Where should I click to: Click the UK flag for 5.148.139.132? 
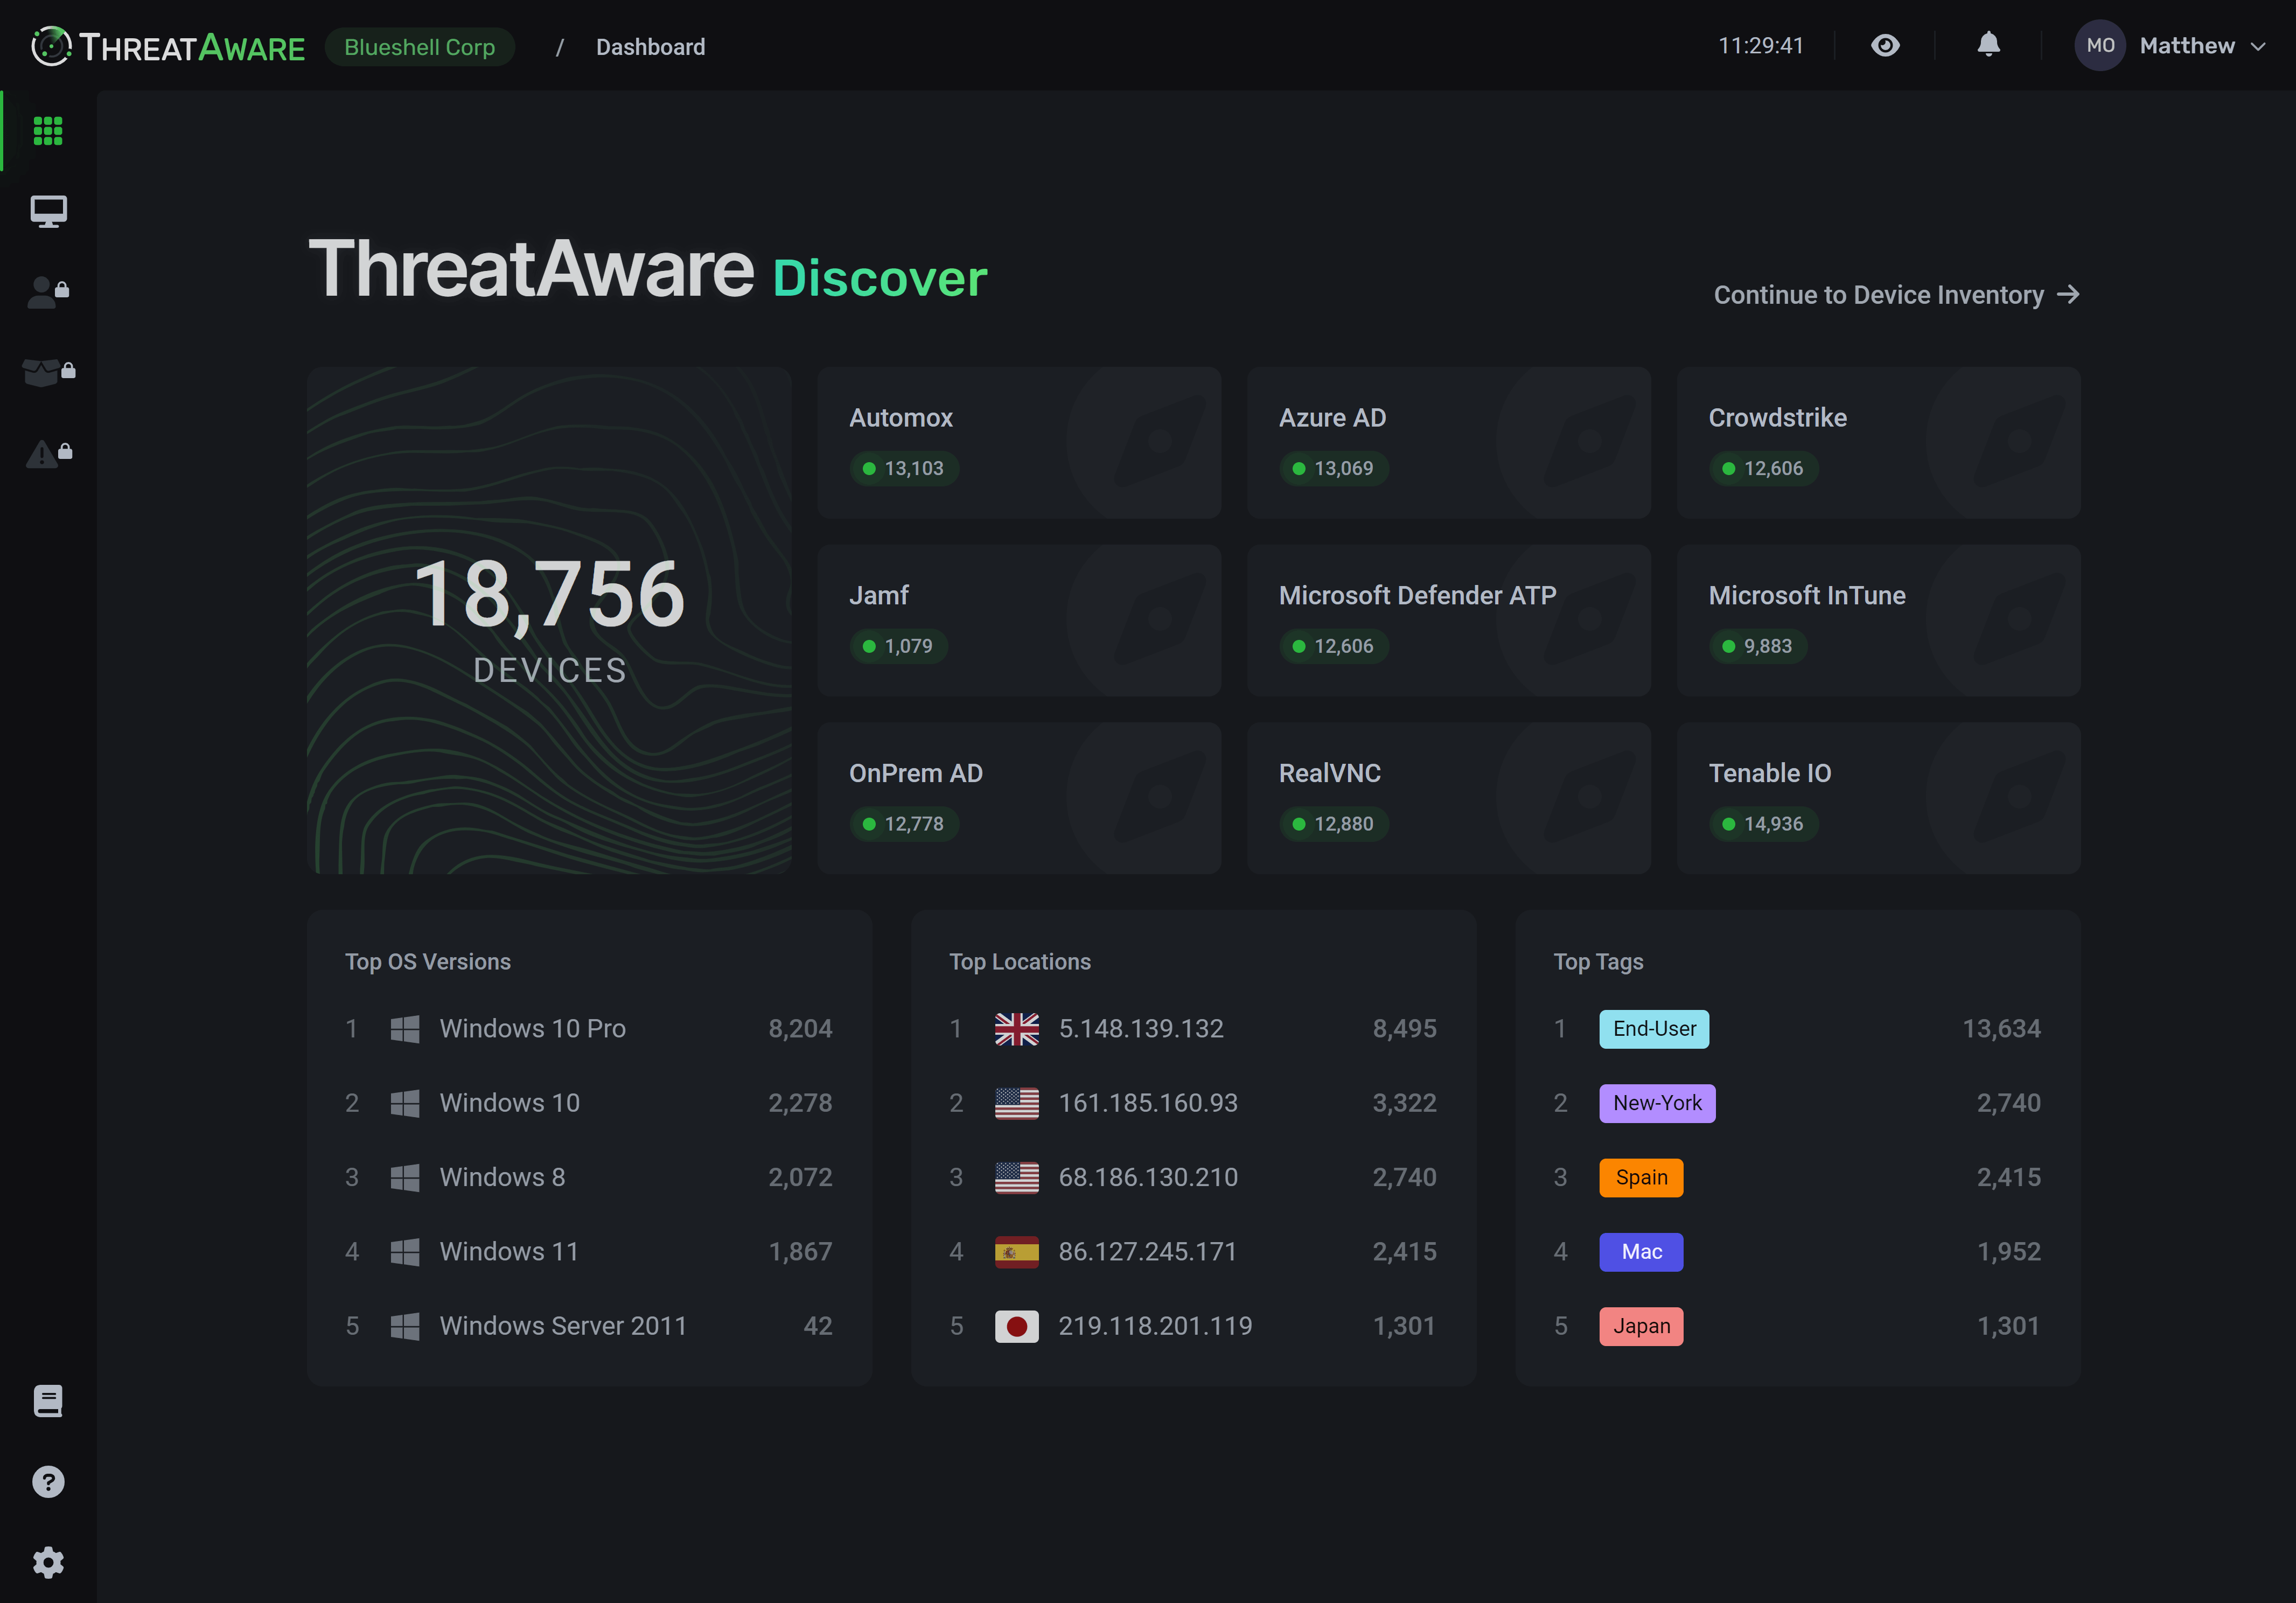[1016, 1028]
